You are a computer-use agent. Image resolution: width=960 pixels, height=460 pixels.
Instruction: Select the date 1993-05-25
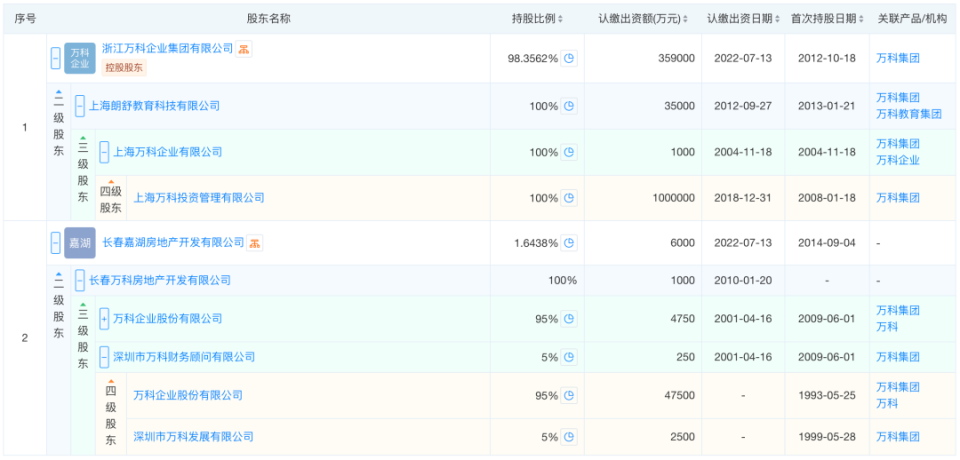[x=827, y=396]
